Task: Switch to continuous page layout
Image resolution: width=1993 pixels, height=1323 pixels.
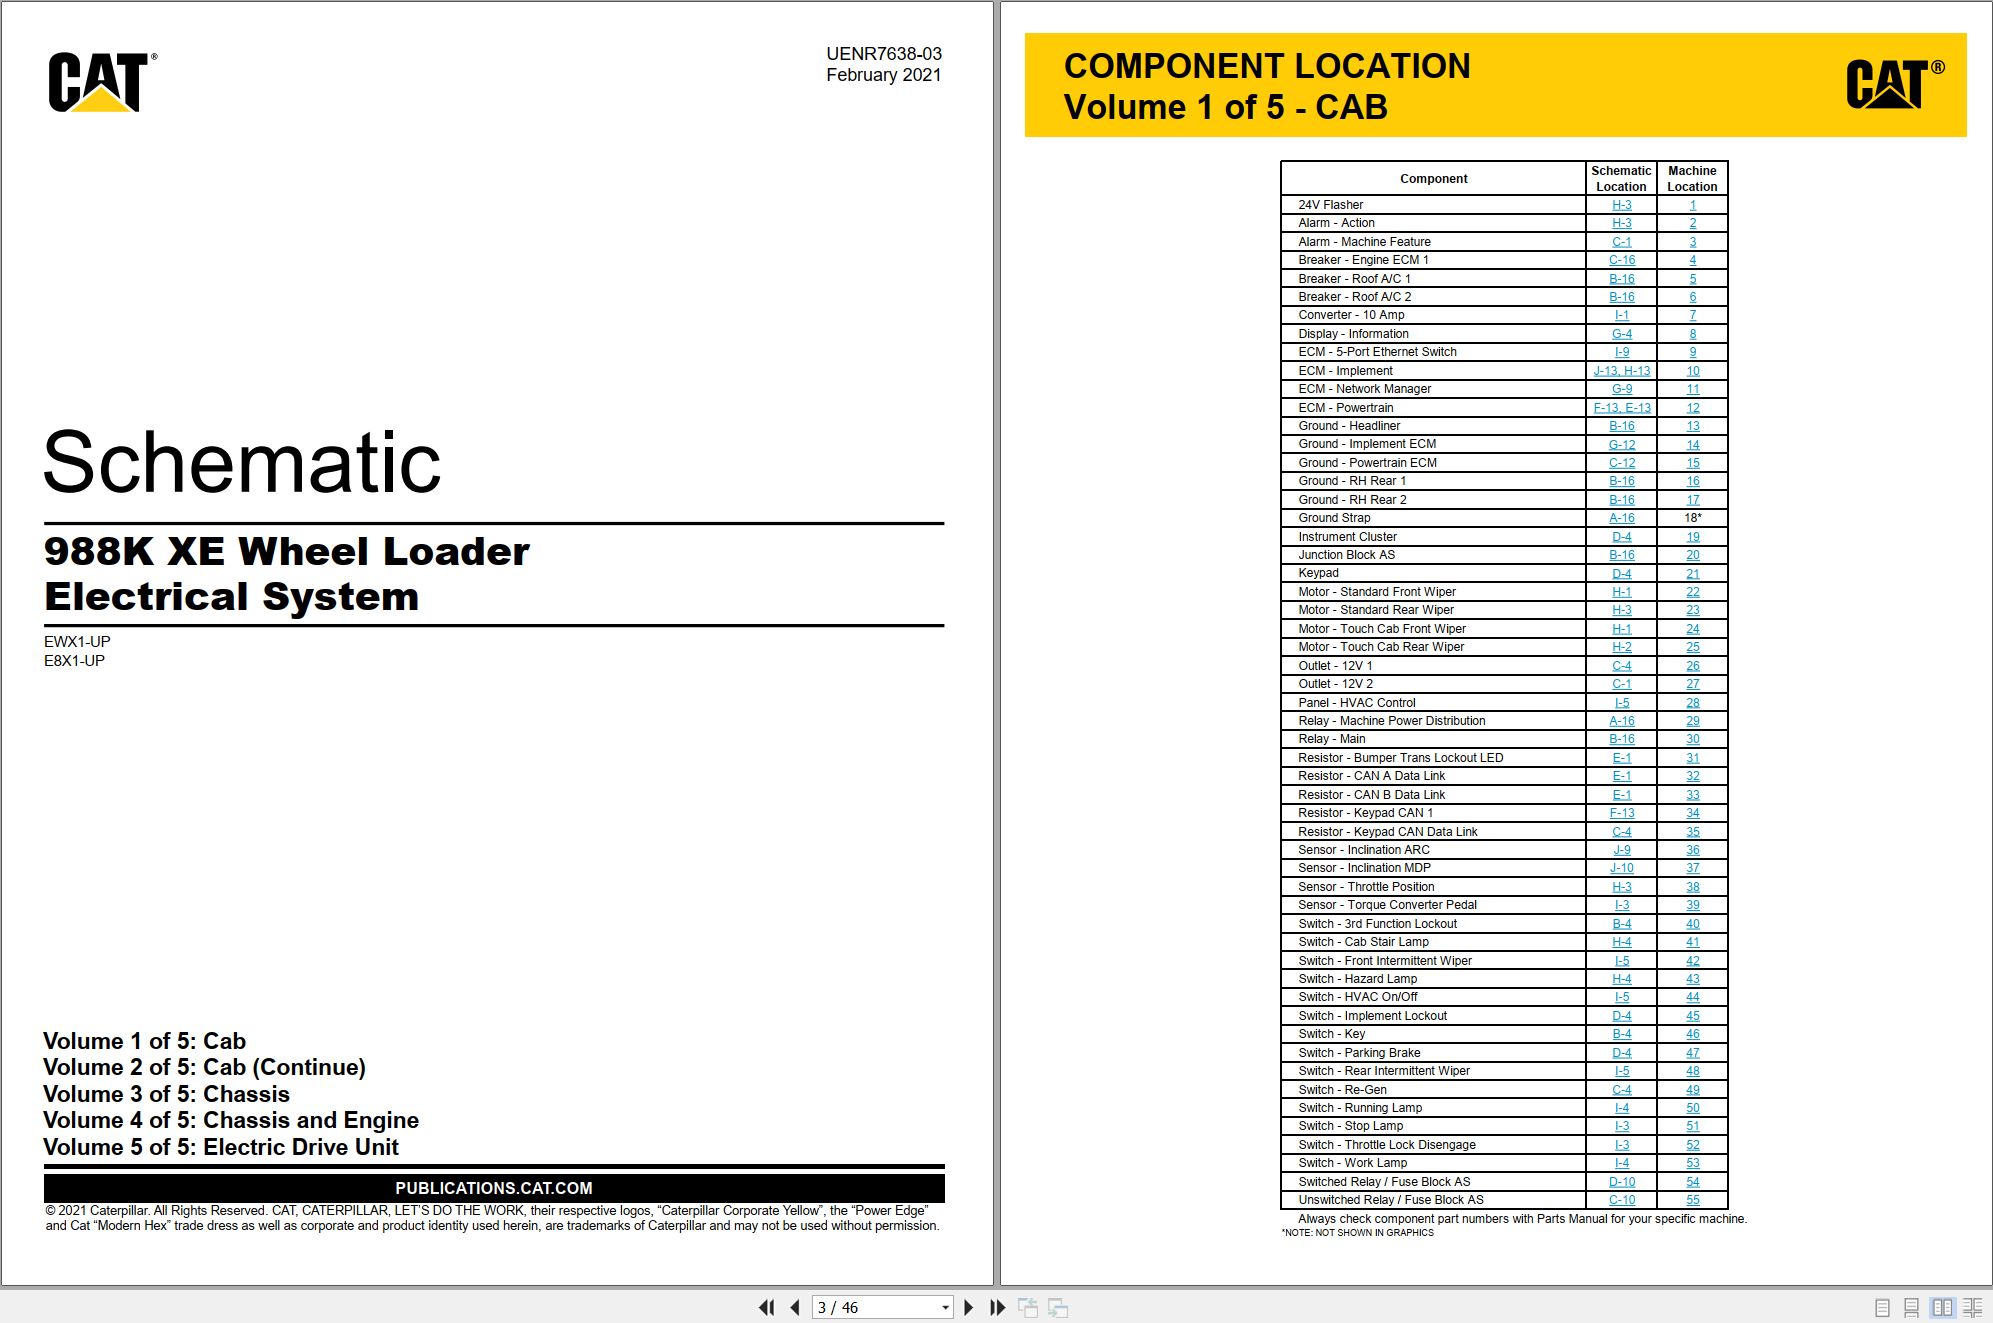Action: [1911, 1307]
